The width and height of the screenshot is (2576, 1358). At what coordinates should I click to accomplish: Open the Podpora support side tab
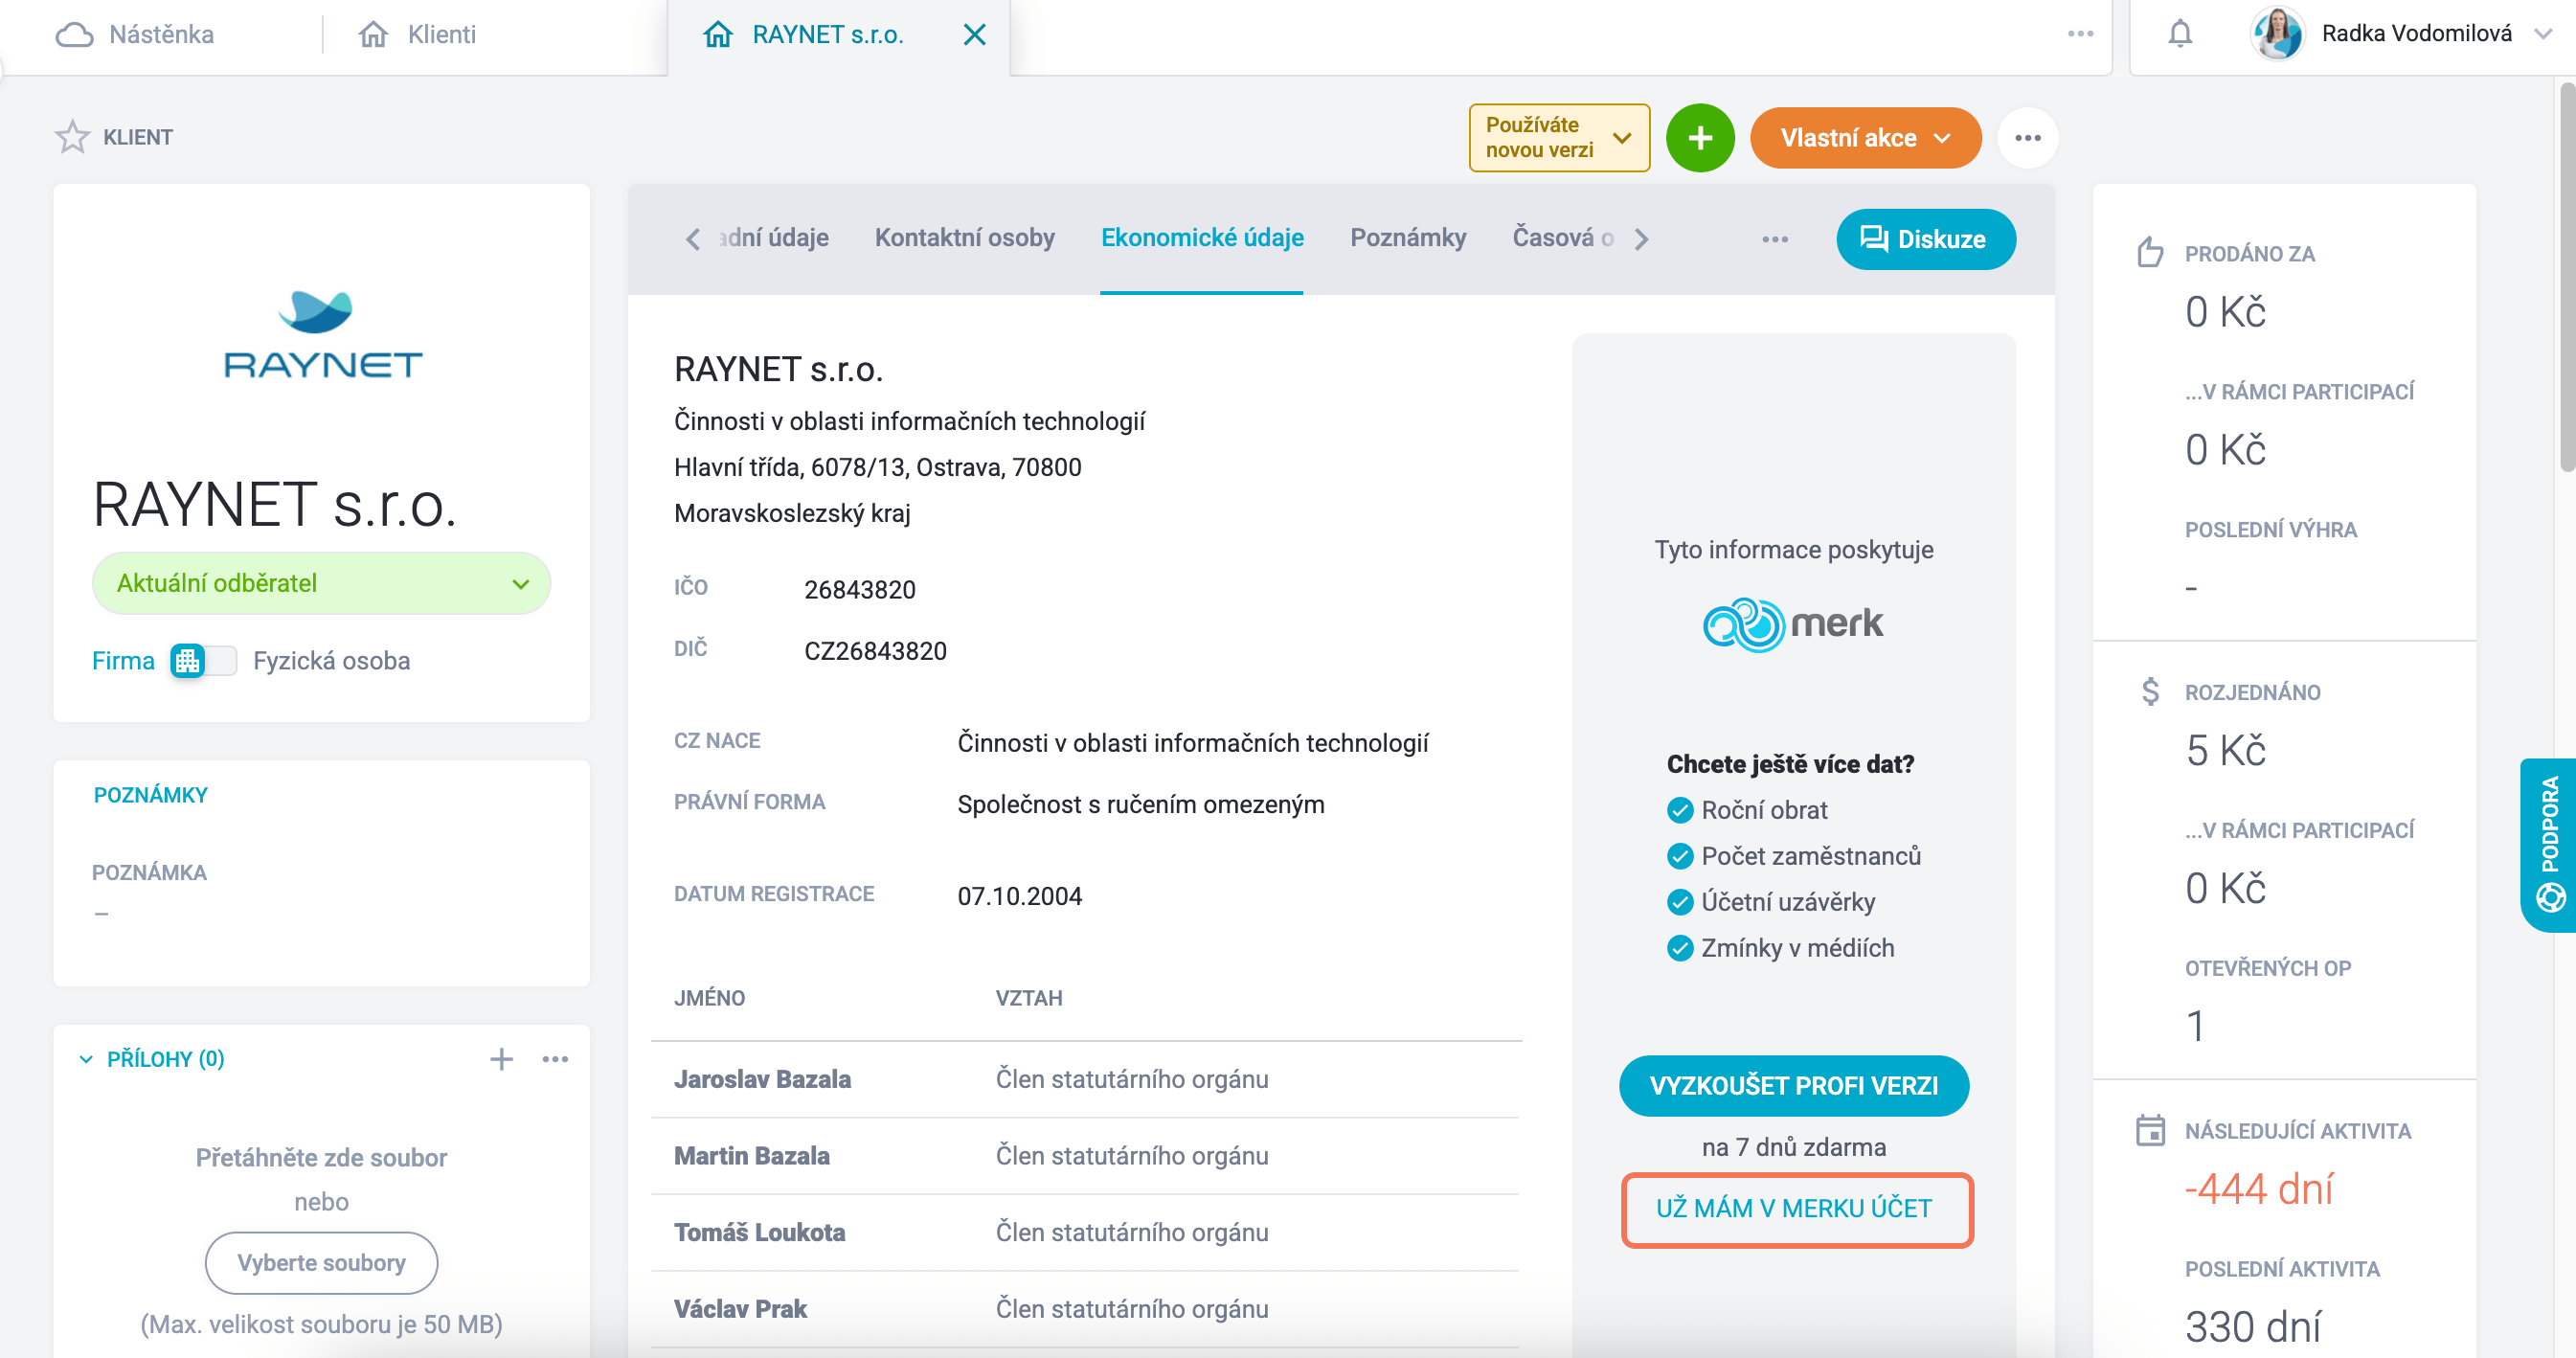(x=2549, y=845)
